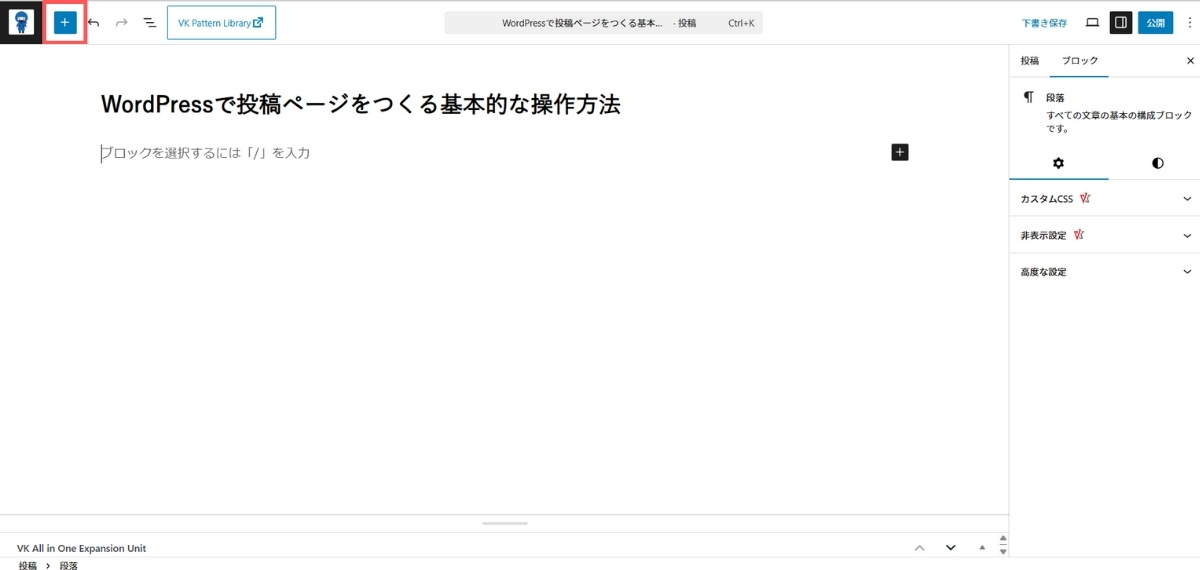This screenshot has width=1200, height=570.
Task: Collapse the VK All in One Expansion Unit panel
Action: (x=982, y=548)
